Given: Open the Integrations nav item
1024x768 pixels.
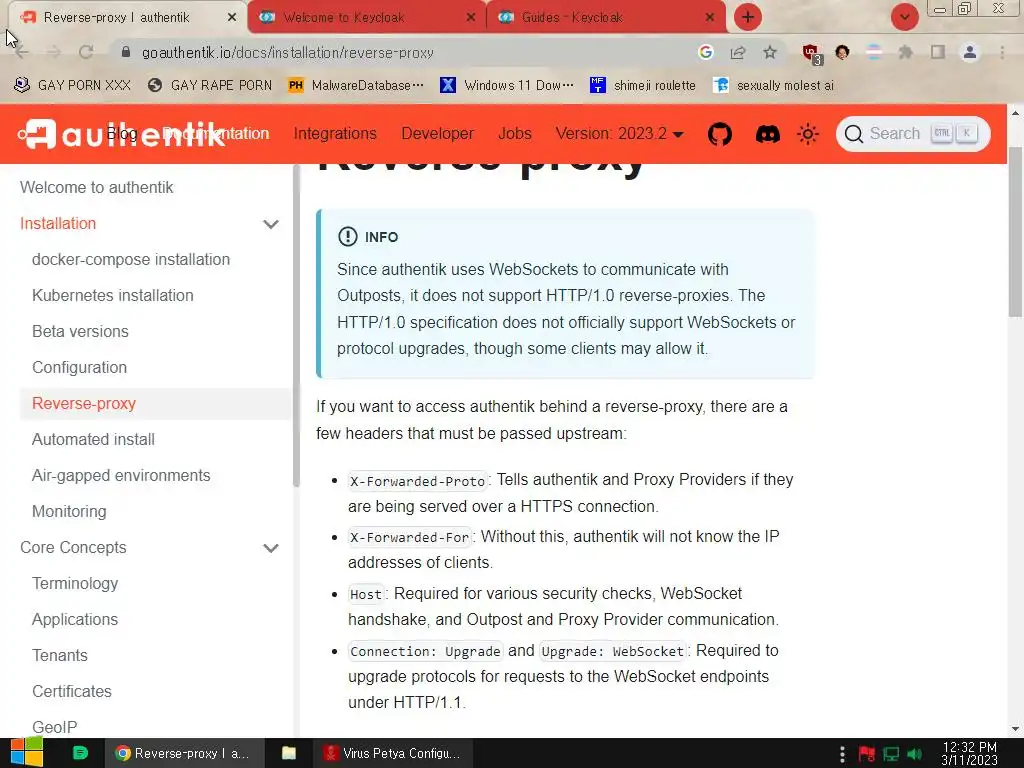Looking at the screenshot, I should click(x=335, y=134).
